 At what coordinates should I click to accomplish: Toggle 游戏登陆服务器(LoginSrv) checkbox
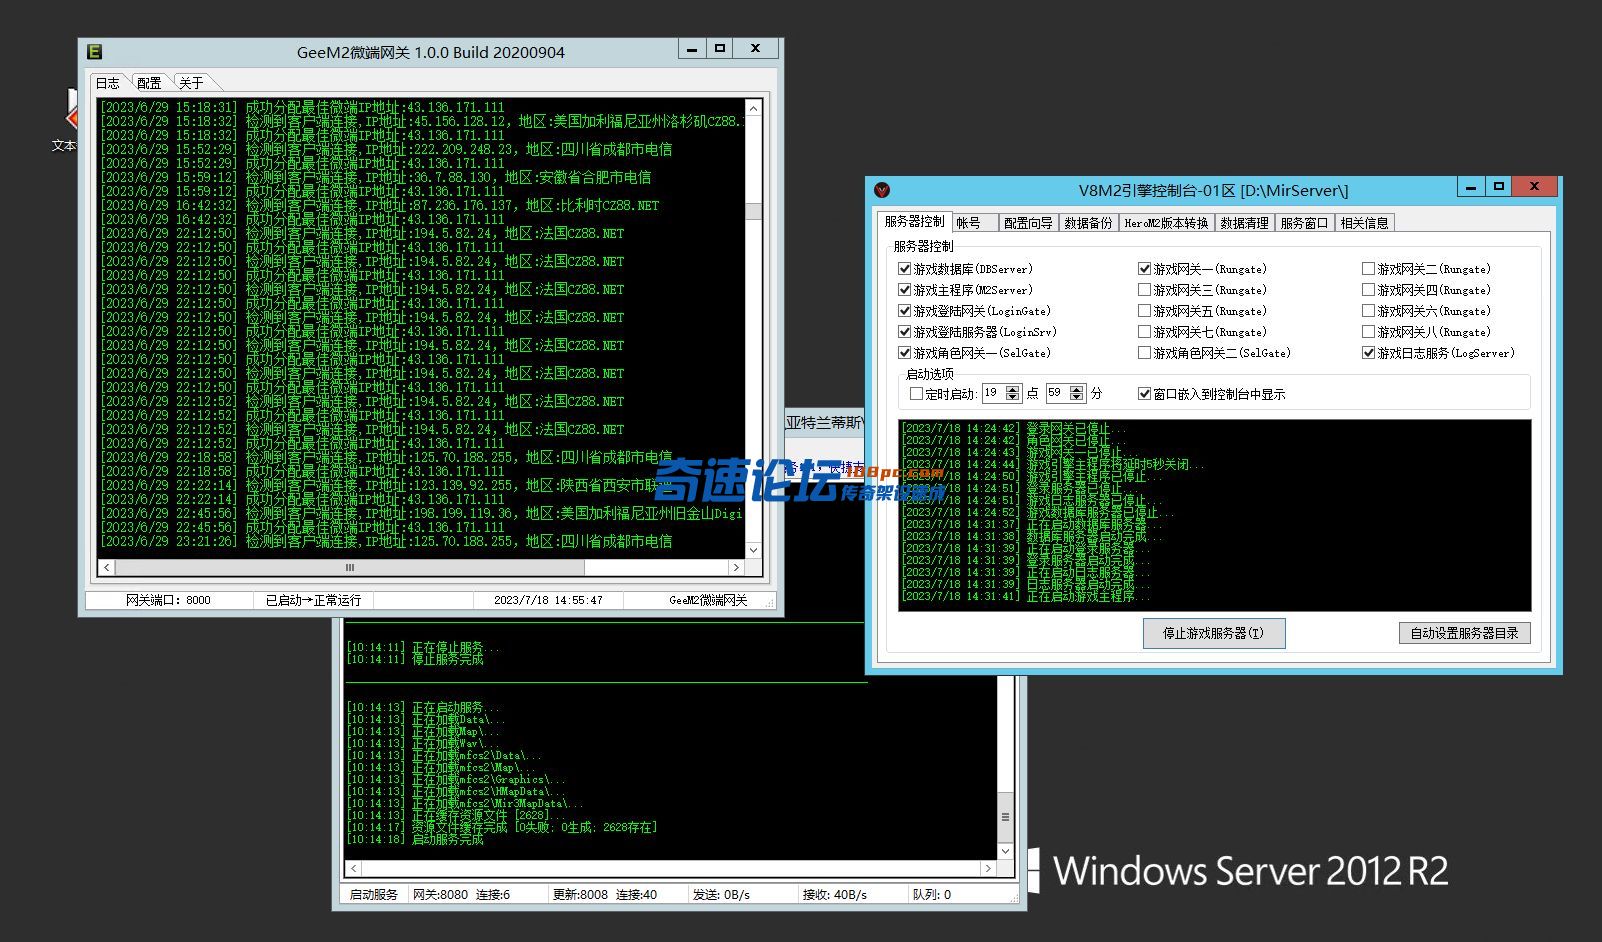904,332
